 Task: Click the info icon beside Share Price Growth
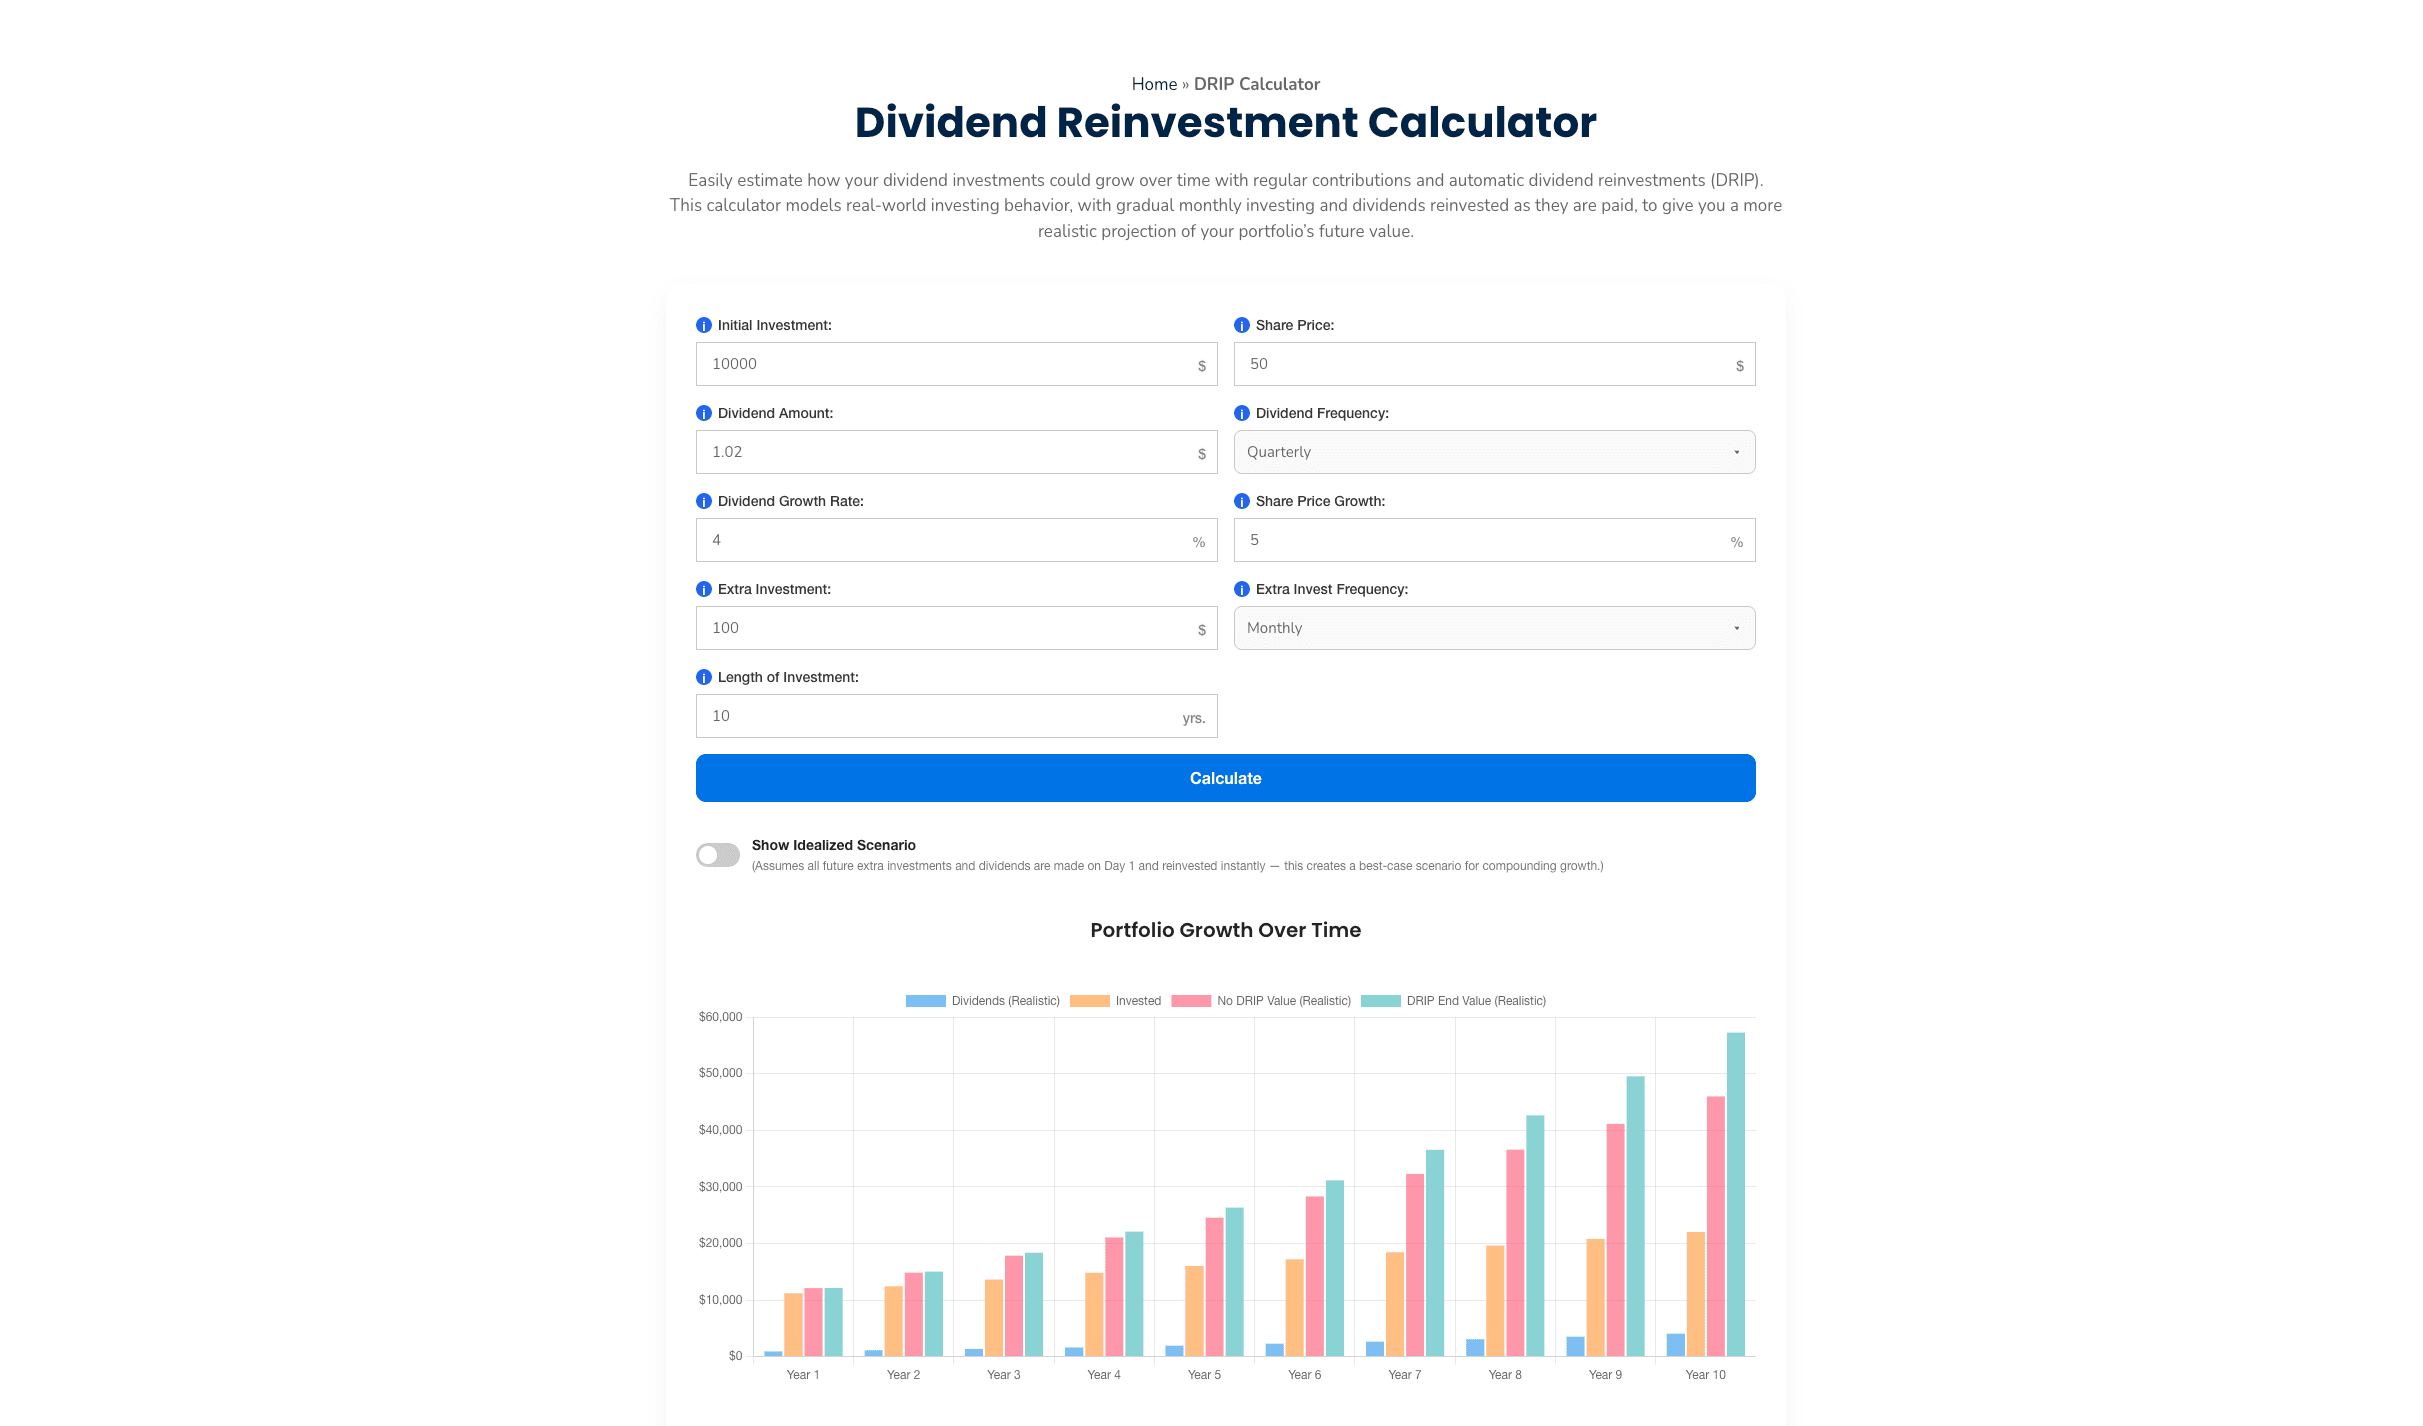(x=1242, y=500)
